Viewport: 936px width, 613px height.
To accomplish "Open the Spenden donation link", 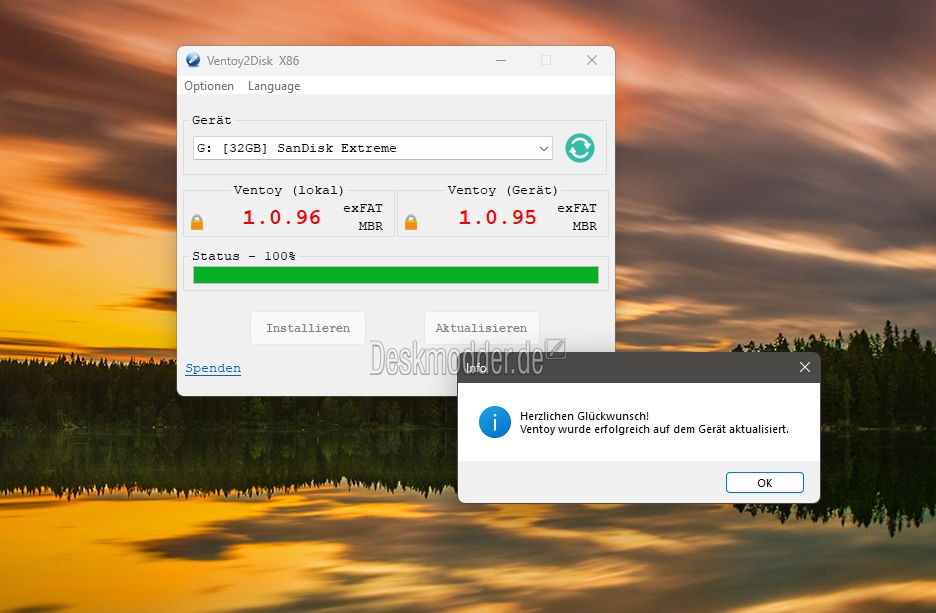I will 213,368.
